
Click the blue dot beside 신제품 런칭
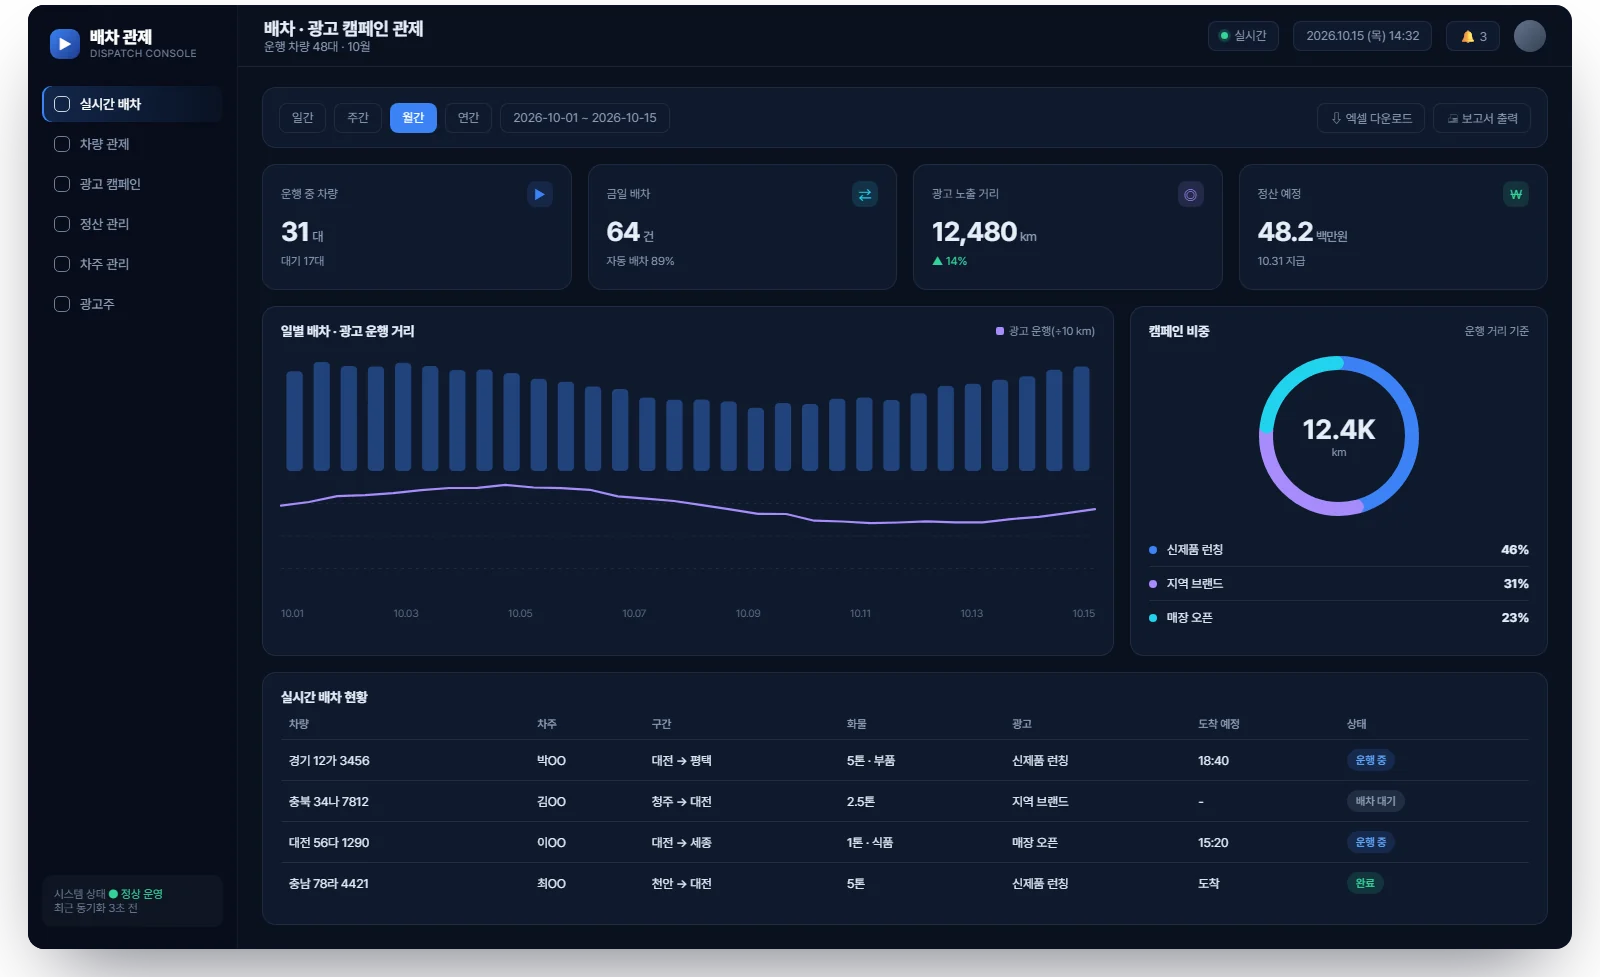coord(1153,550)
